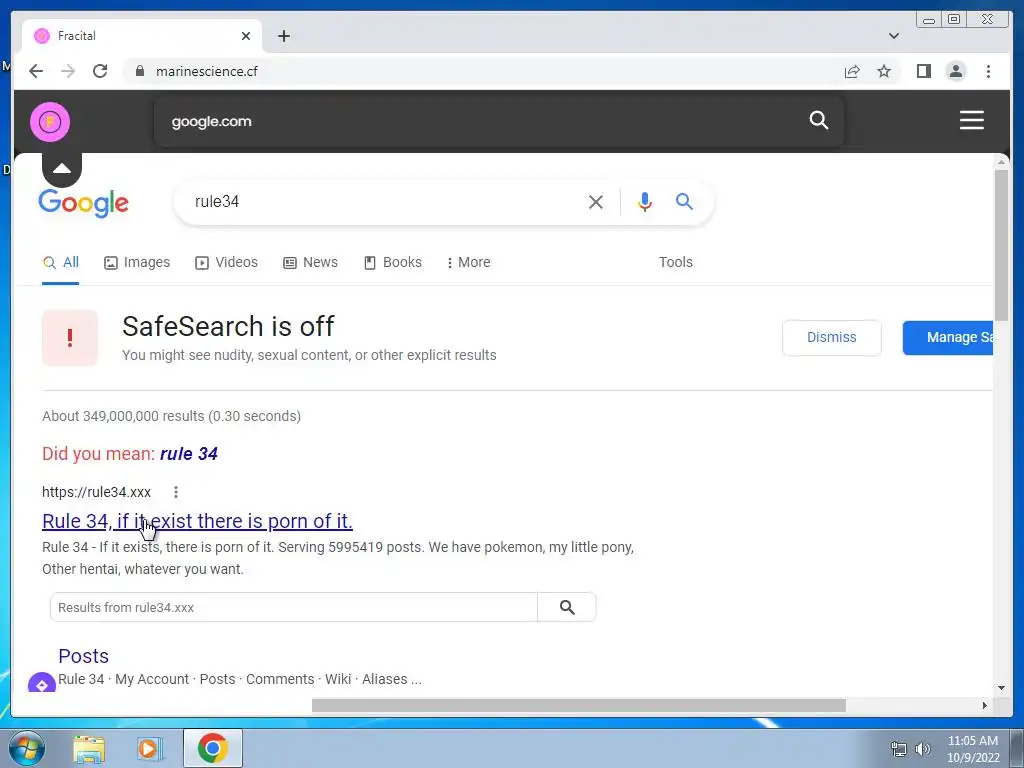Switch to the Videos tab
This screenshot has width=1024, height=768.
click(x=227, y=263)
